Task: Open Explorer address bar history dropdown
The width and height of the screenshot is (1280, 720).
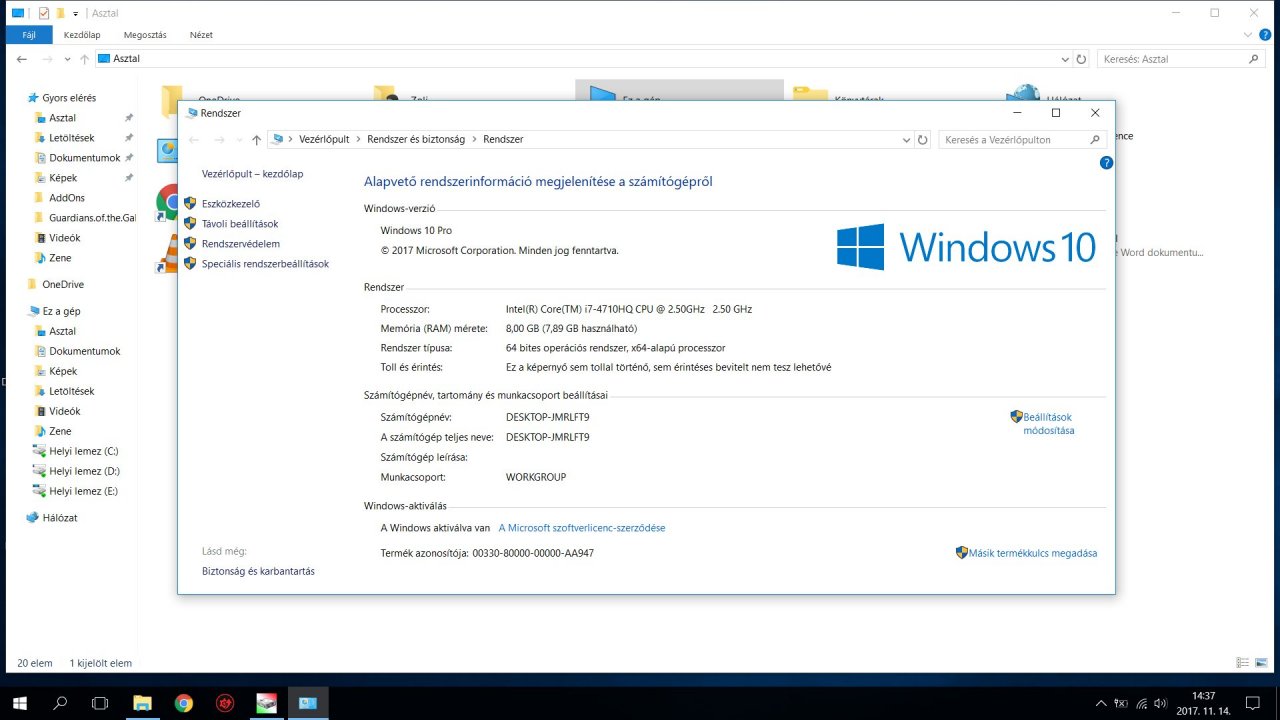Action: (1065, 59)
